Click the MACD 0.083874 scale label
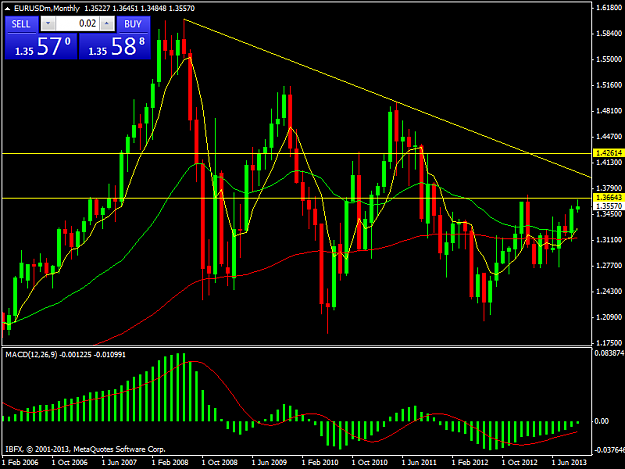The image size is (625, 469). [609, 353]
